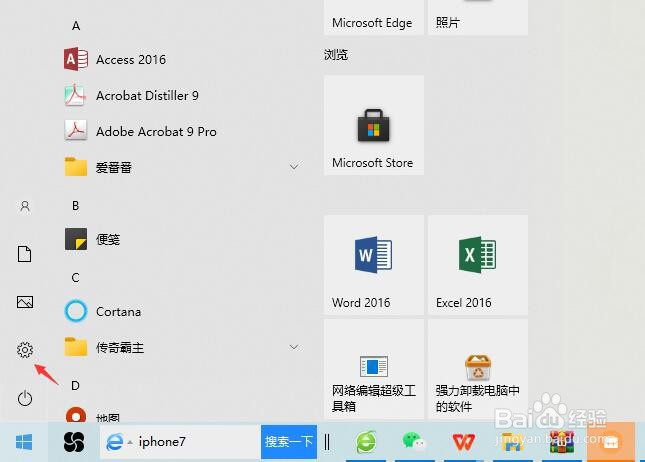The width and height of the screenshot is (645, 462).
Task: Select the letter D section header
Action: click(75, 385)
